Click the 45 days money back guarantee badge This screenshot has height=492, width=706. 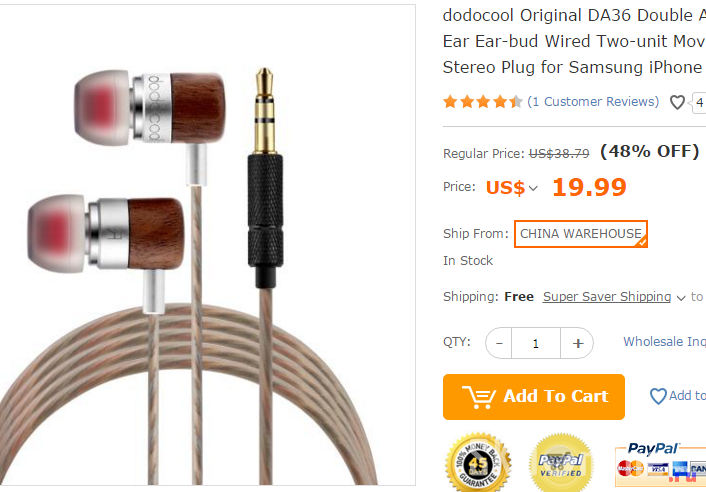[478, 462]
